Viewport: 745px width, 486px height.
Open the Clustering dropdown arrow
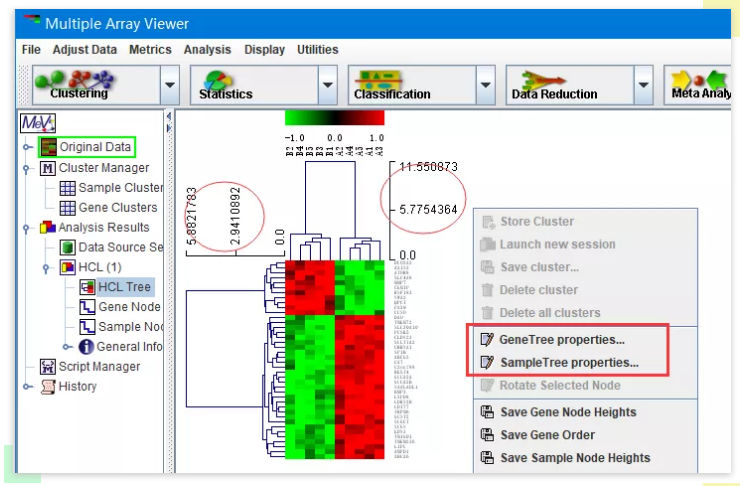tap(169, 87)
